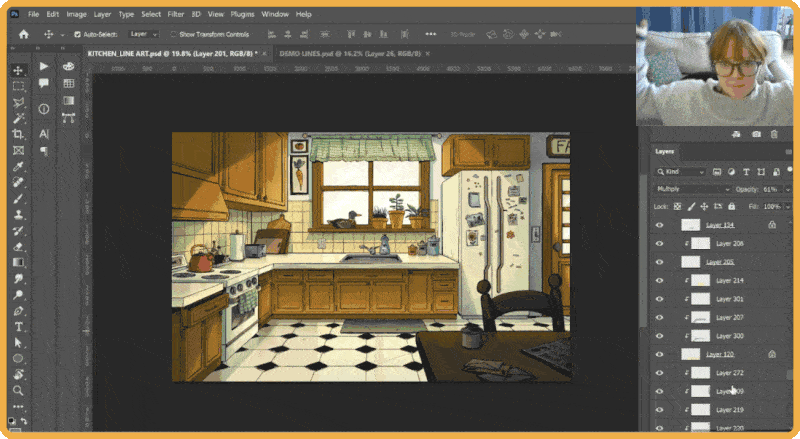The height and width of the screenshot is (439, 800).
Task: Open the Edit Toolbar three-dots menu
Action: (18, 406)
